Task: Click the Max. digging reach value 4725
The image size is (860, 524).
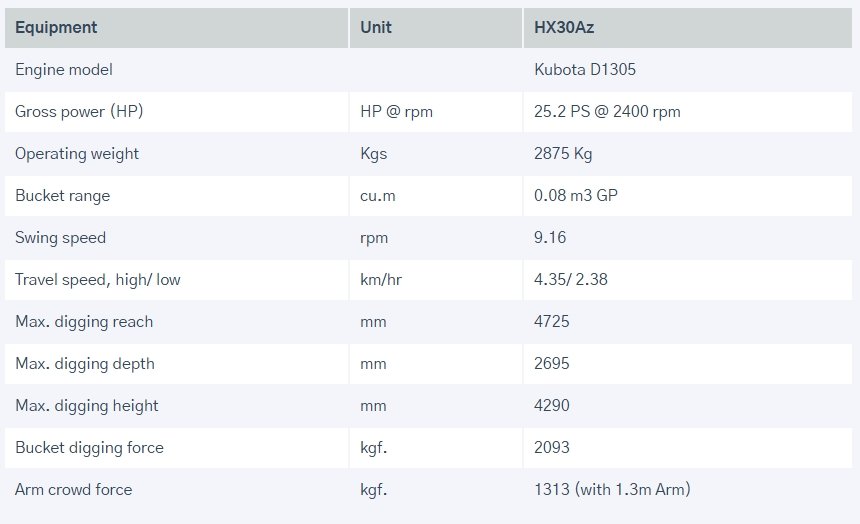Action: tap(552, 322)
